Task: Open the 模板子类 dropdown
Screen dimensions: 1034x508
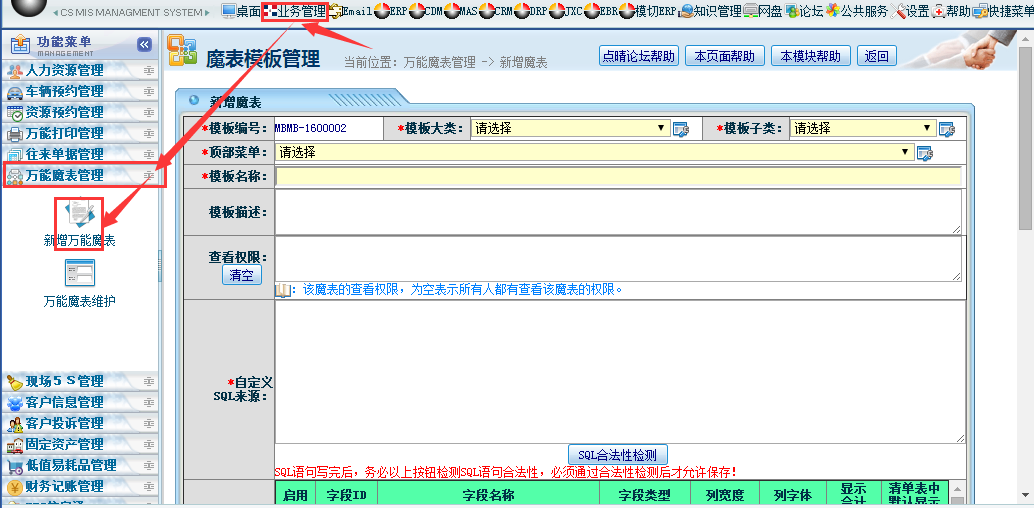Action: coord(862,128)
